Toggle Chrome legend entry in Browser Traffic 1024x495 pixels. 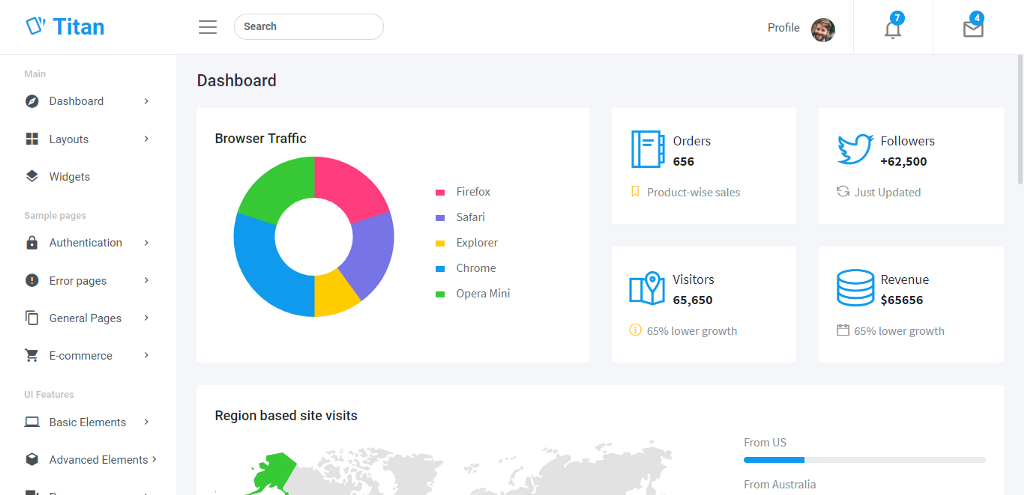click(466, 268)
